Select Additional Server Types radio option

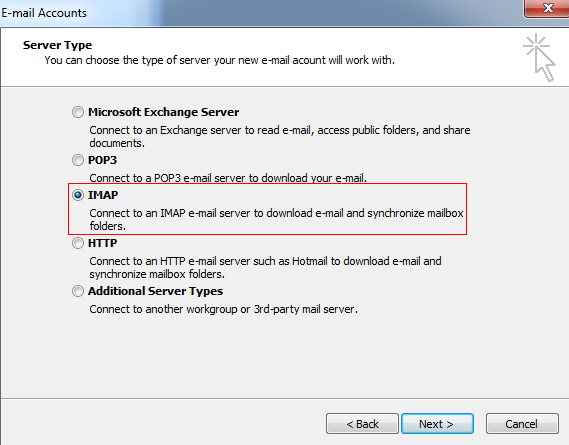tap(78, 291)
